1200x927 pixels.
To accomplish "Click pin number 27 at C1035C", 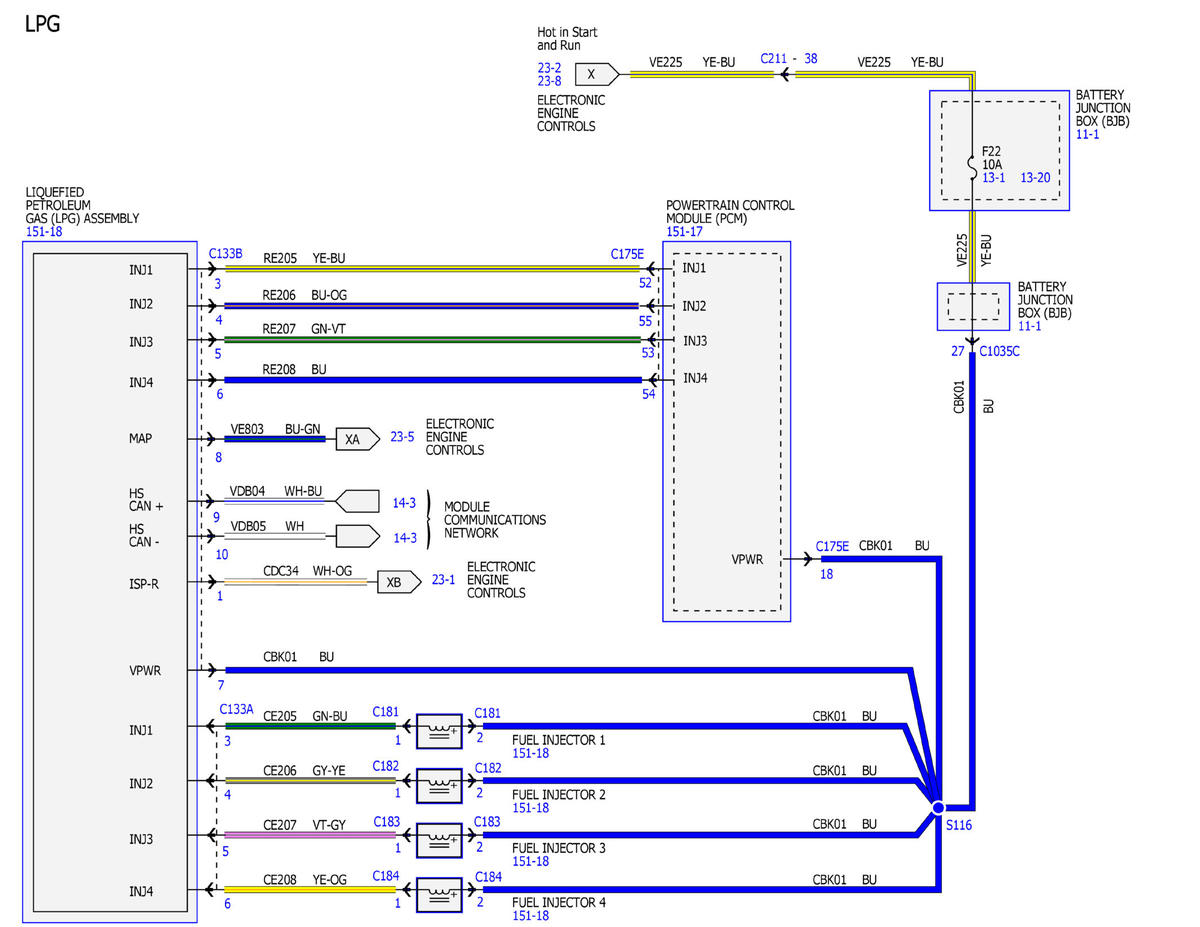I will click(x=958, y=351).
